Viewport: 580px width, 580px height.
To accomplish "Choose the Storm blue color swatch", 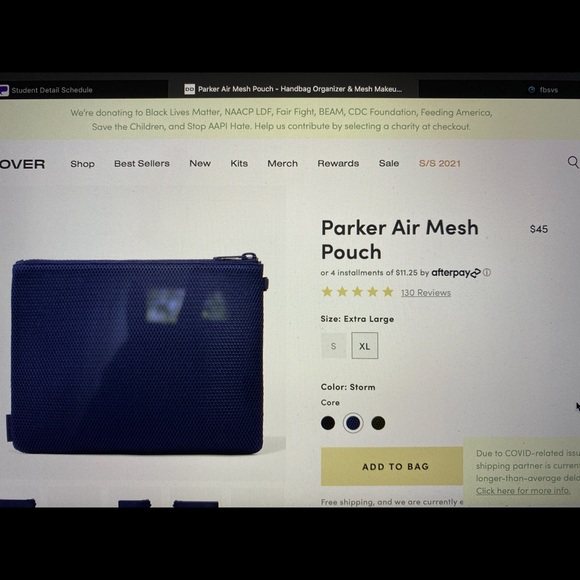I will 353,423.
